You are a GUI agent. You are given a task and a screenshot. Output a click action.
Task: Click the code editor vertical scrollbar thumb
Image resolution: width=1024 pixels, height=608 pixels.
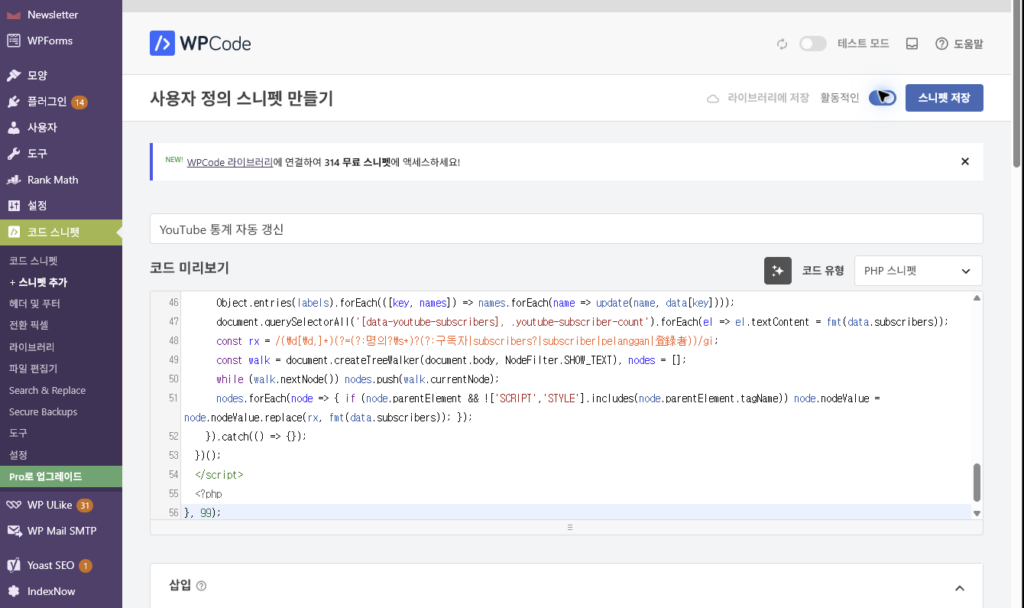point(976,482)
